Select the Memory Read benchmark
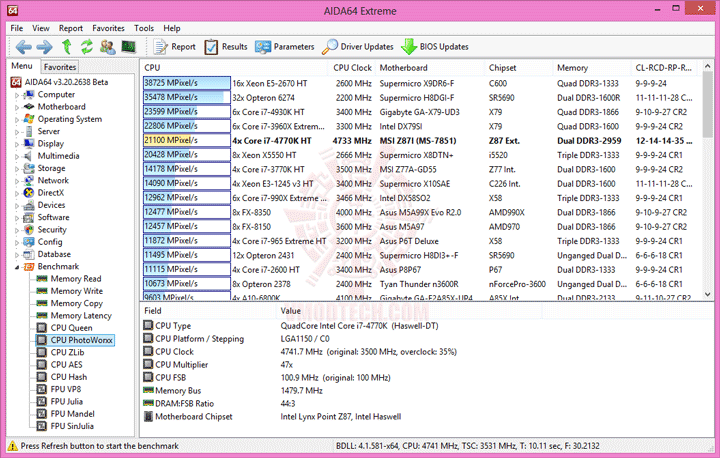The width and height of the screenshot is (720, 458). 76,279
